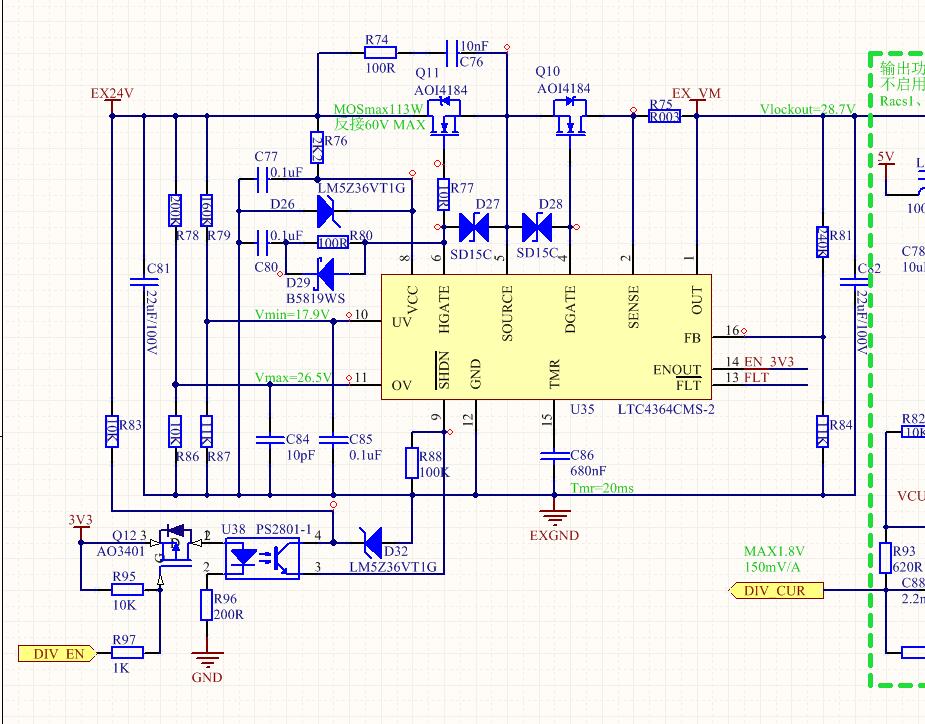925x724 pixels.
Task: Click the SOURCE pin label on U35
Action: click(507, 313)
